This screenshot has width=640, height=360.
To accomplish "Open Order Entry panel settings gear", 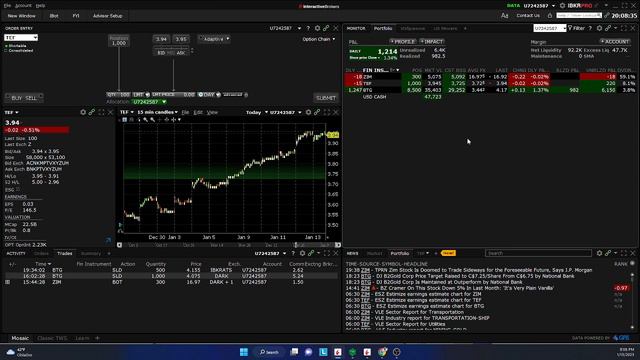I will (317, 28).
